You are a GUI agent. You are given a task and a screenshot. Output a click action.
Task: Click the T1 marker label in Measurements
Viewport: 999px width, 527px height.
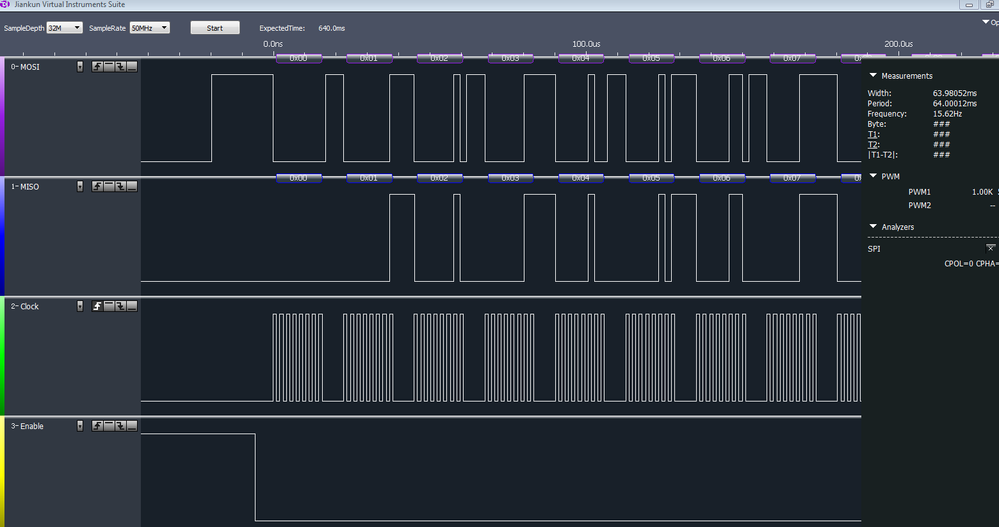873,134
